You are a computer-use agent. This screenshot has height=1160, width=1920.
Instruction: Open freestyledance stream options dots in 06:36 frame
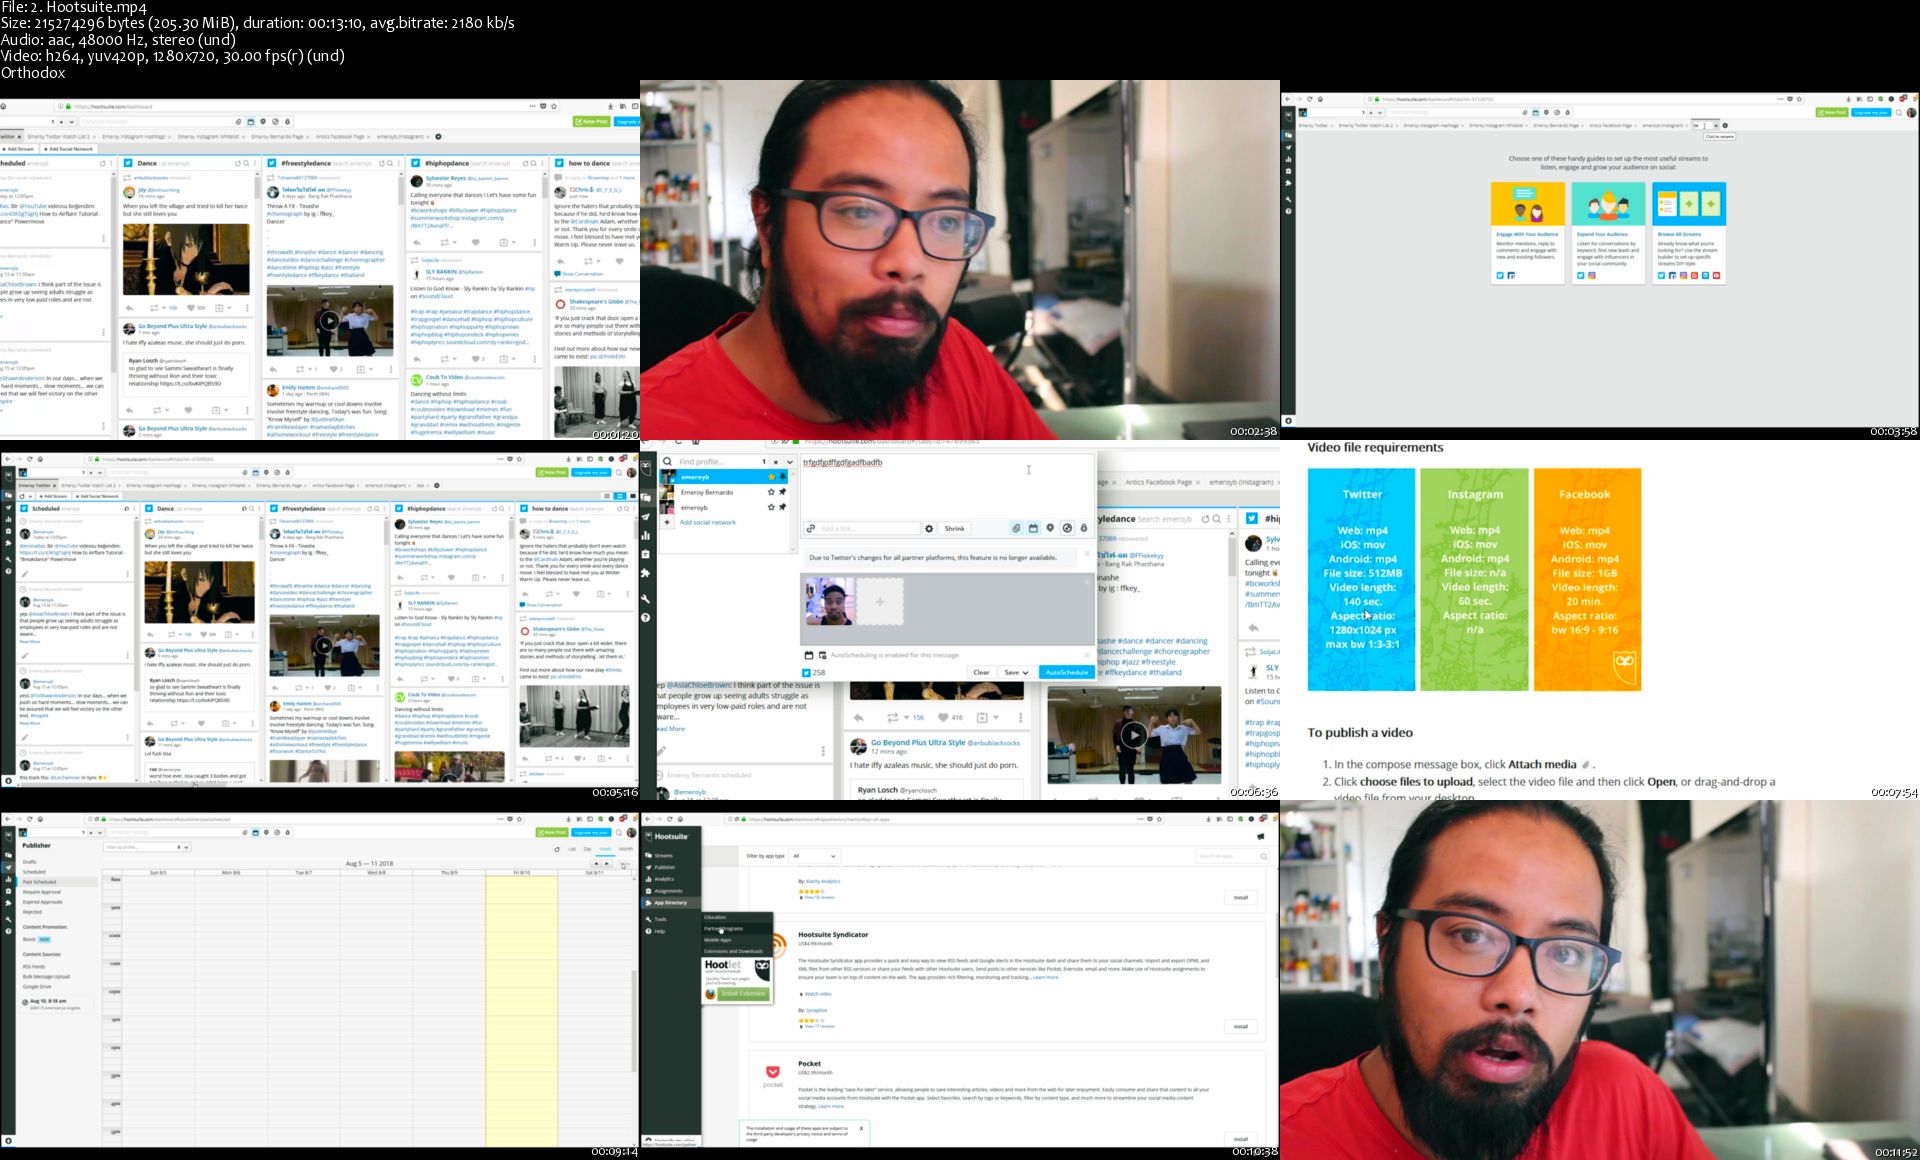point(1229,519)
